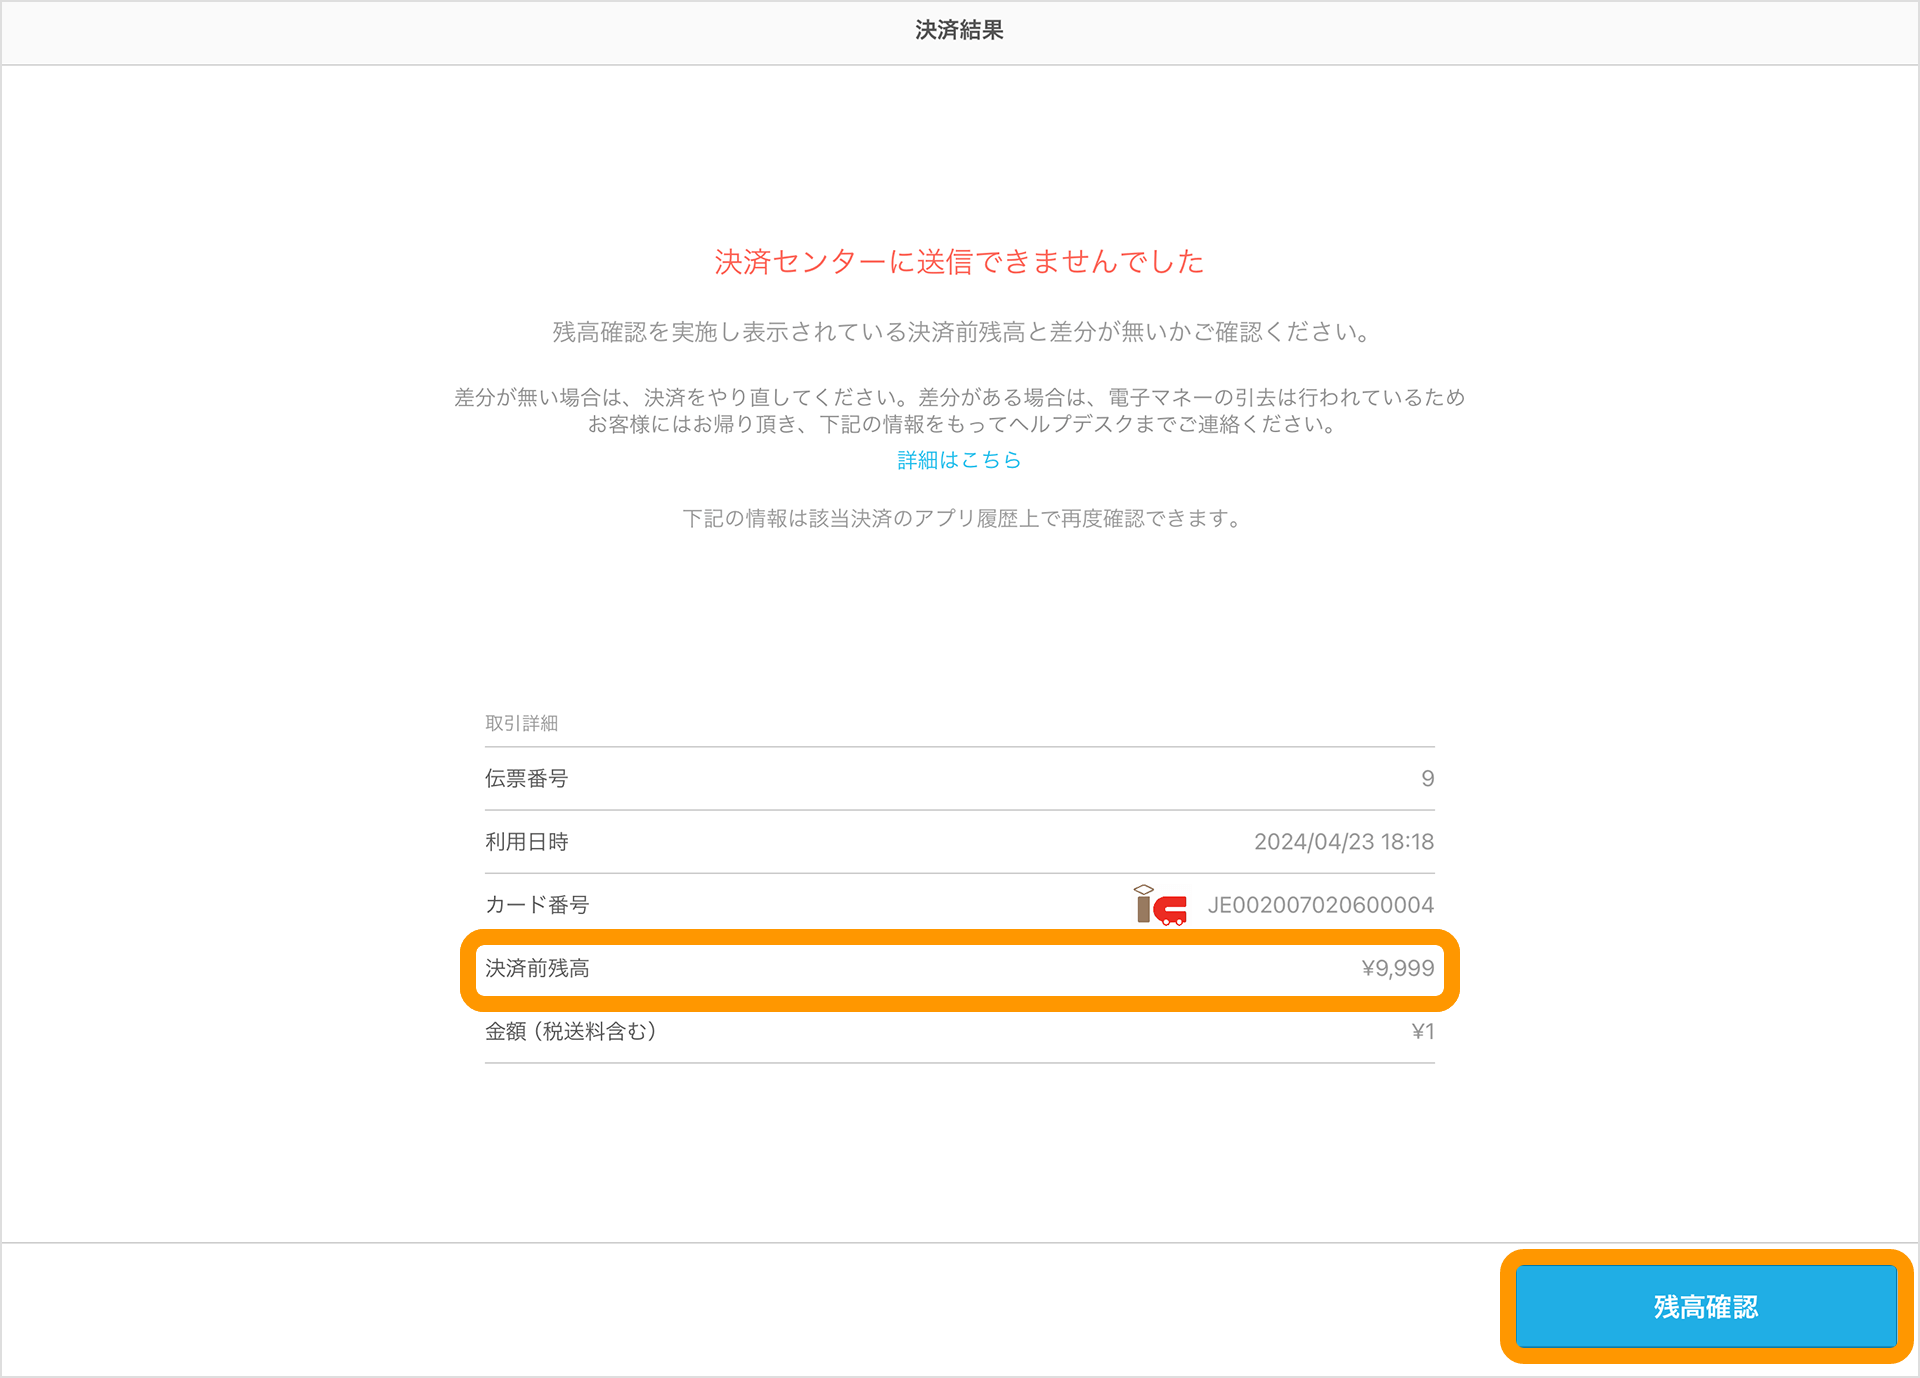The width and height of the screenshot is (1920, 1378).
Task: Click the 利用日時 row label
Action: [x=526, y=842]
